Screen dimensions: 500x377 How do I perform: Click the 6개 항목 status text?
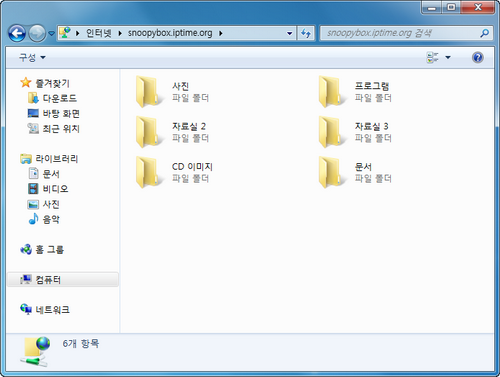click(x=81, y=343)
